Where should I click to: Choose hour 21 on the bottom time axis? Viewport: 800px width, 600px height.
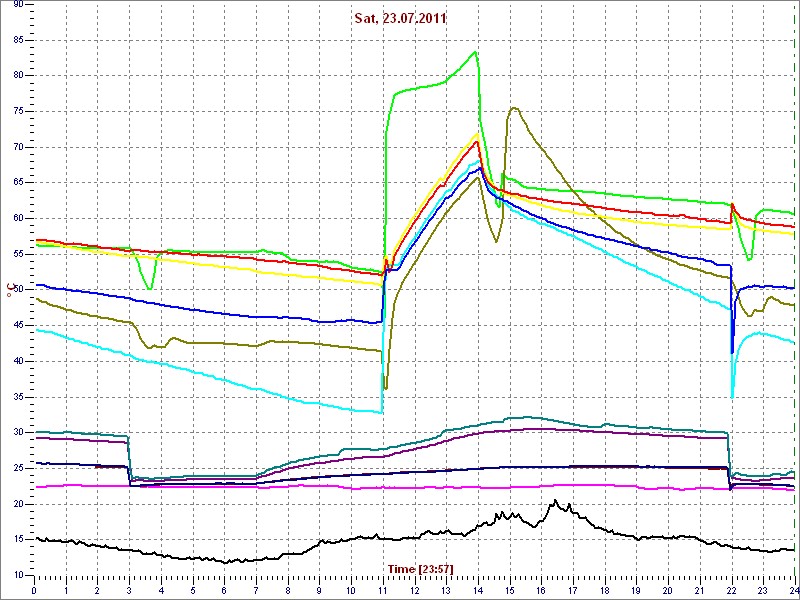[700, 590]
